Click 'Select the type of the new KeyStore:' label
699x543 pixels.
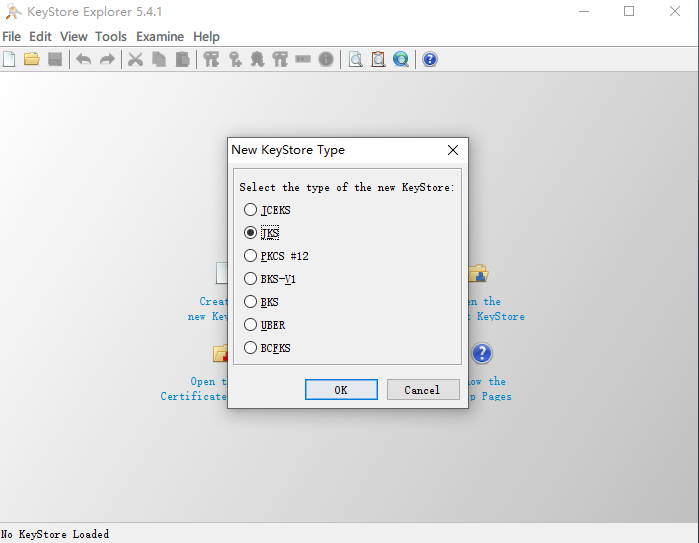(346, 187)
